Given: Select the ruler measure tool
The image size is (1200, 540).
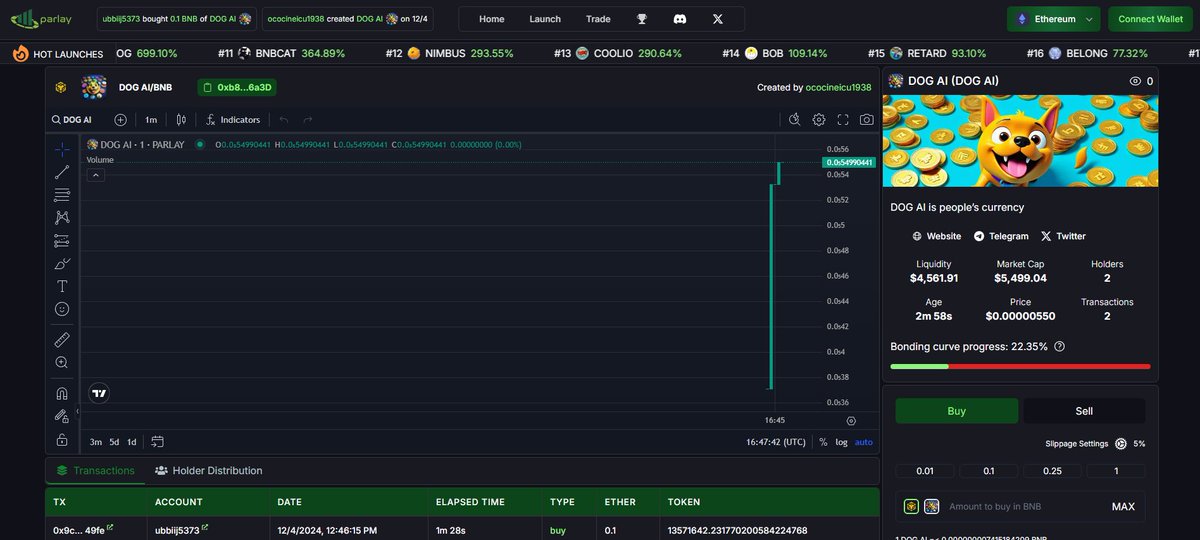Looking at the screenshot, I should [62, 340].
